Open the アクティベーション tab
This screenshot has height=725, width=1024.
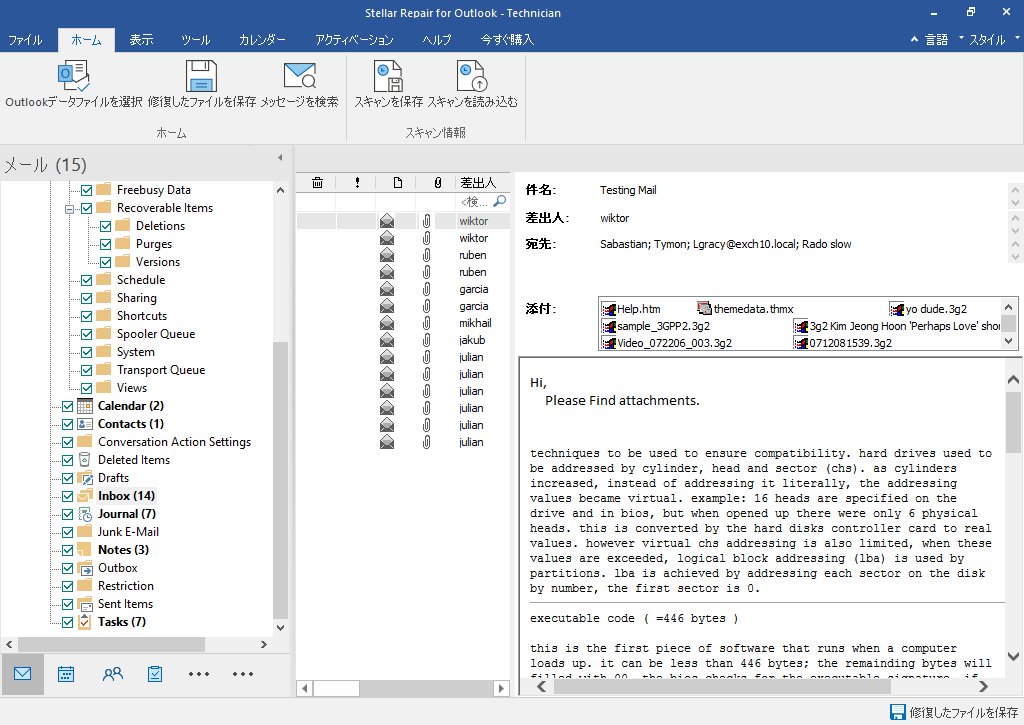354,40
